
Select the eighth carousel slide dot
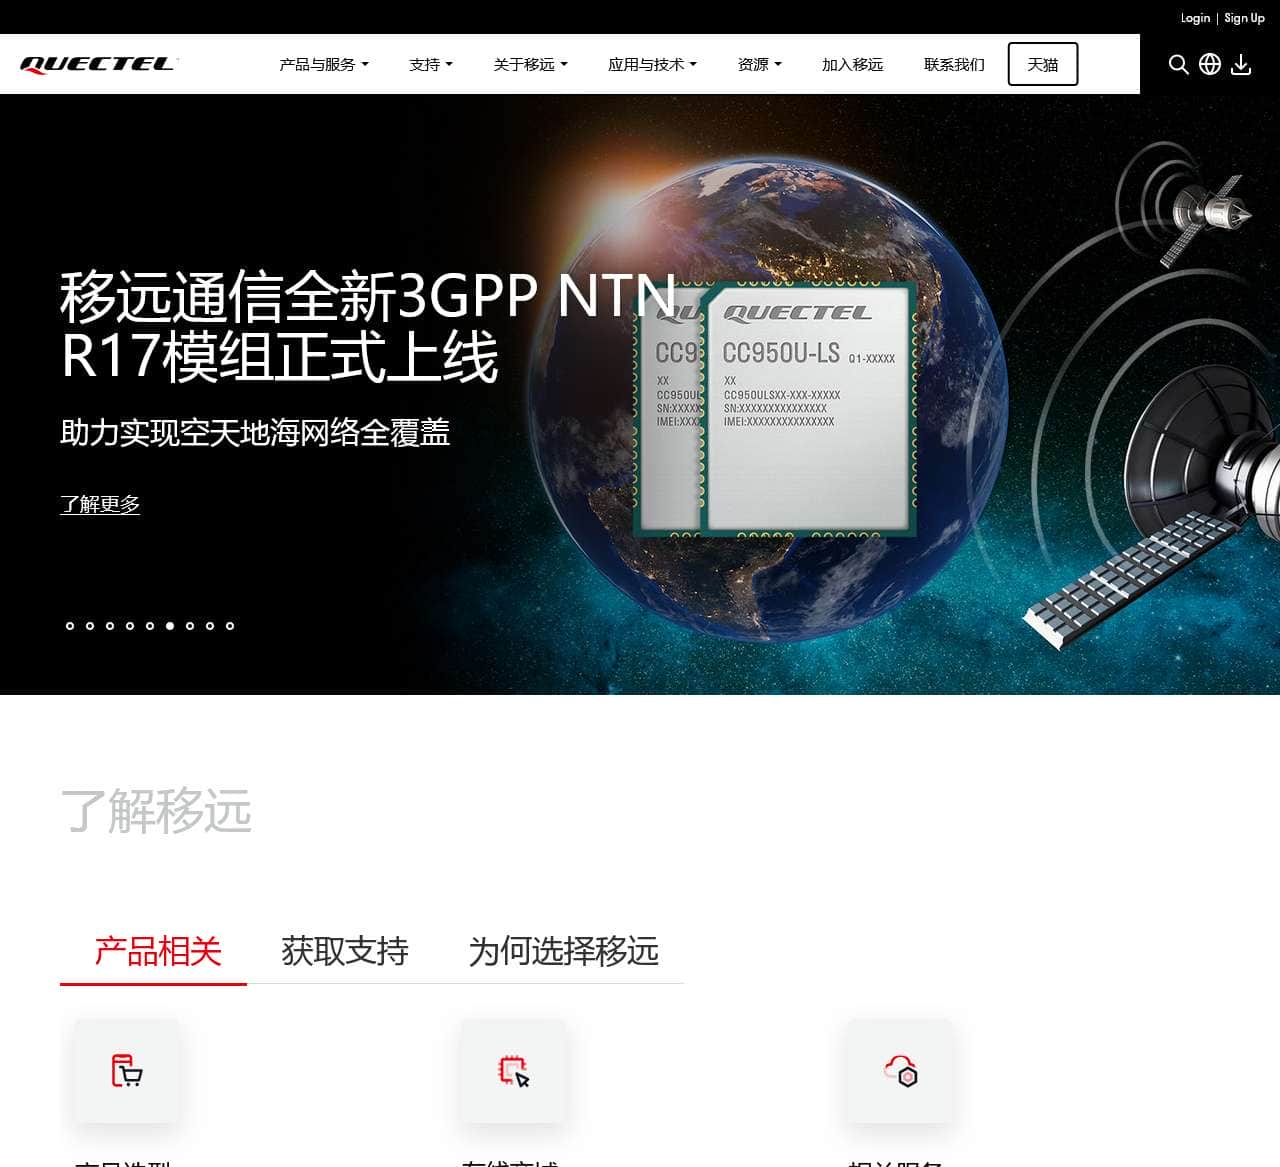tap(210, 626)
